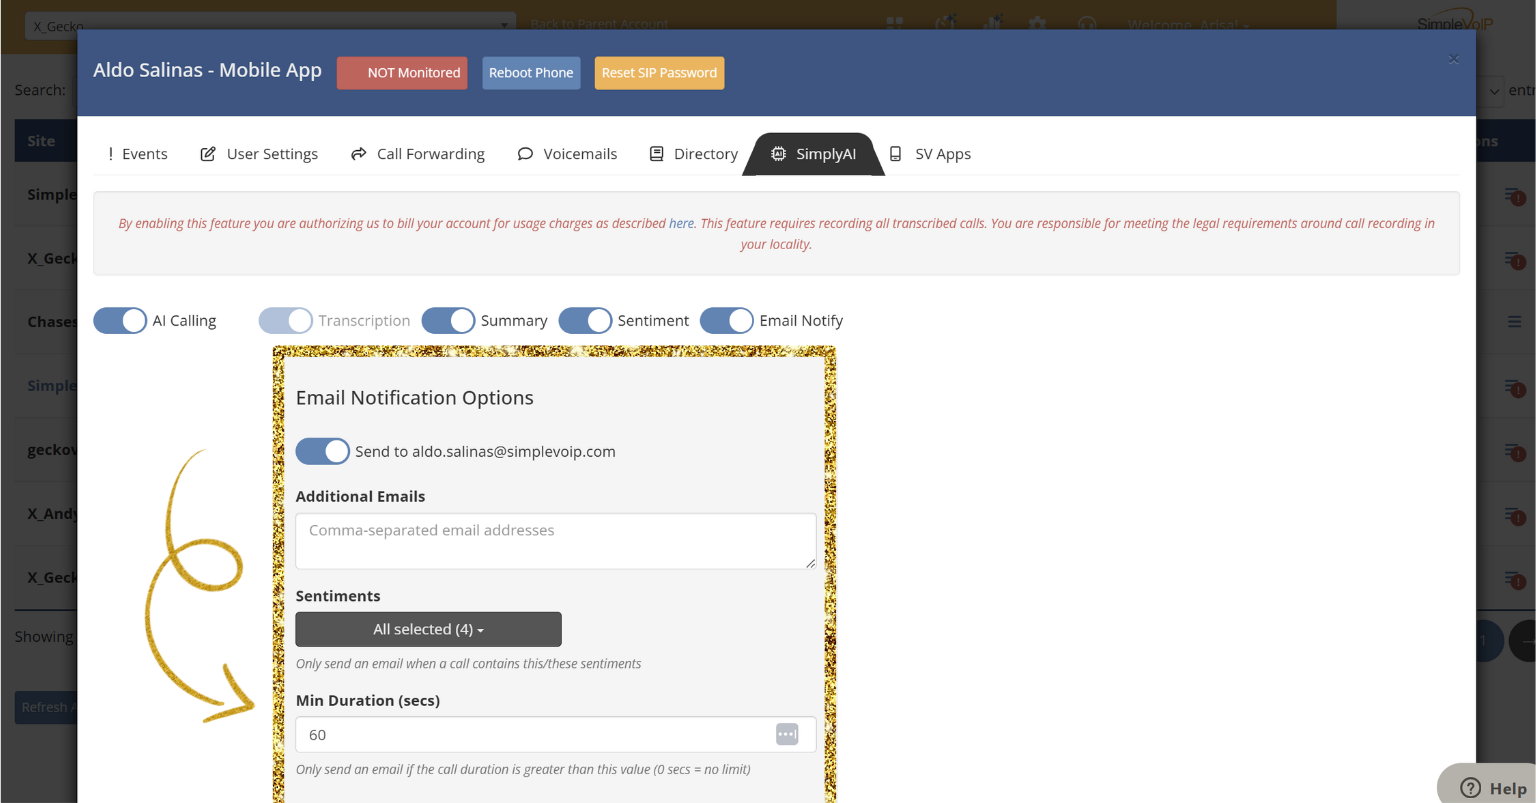
Task: Click the SV Apps phone icon
Action: 896,154
